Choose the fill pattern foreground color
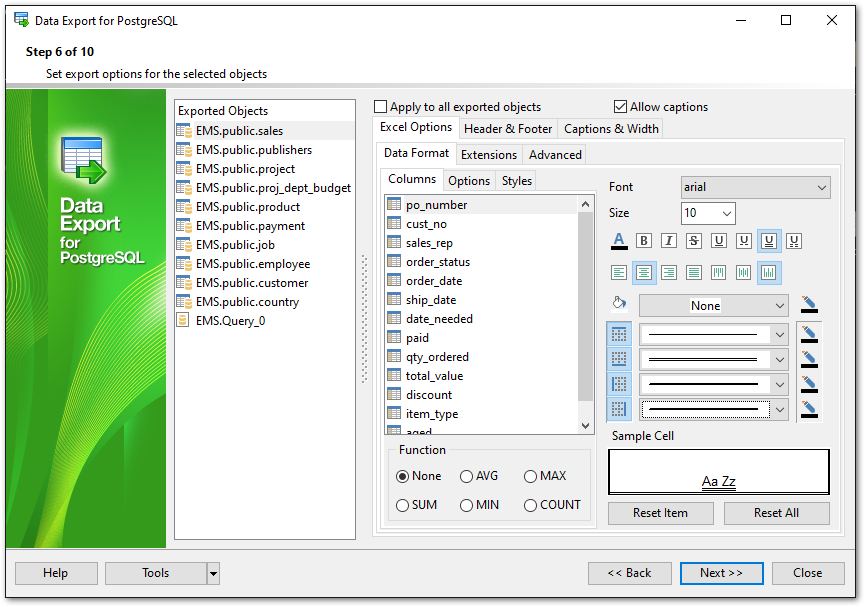 pos(809,305)
